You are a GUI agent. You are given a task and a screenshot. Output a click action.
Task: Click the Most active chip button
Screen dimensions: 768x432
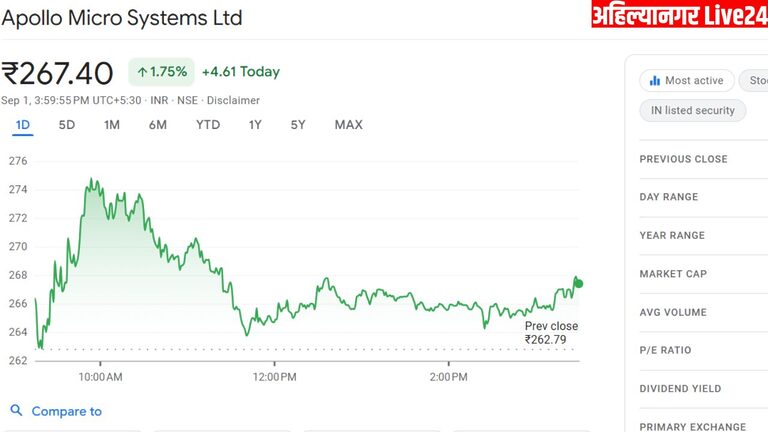point(687,81)
